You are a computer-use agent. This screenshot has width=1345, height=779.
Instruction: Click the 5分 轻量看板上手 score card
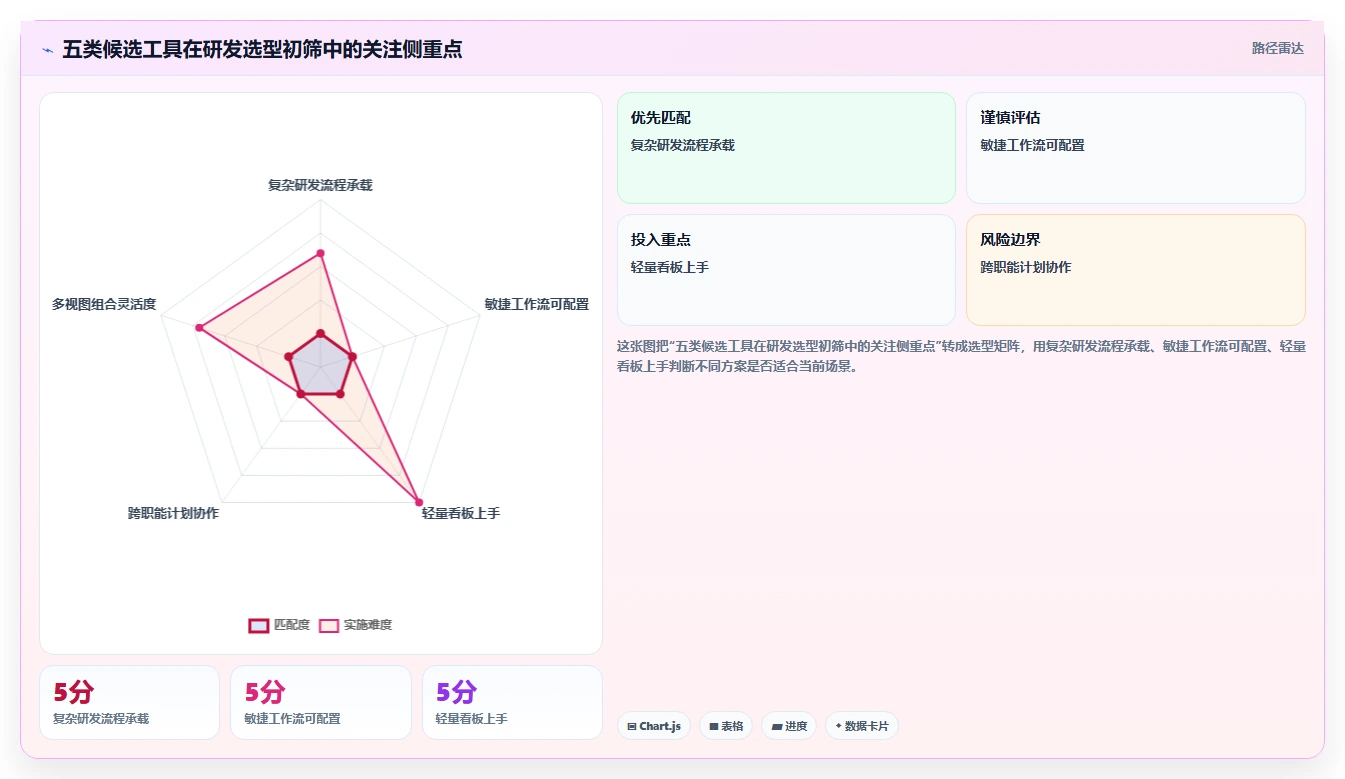[512, 702]
